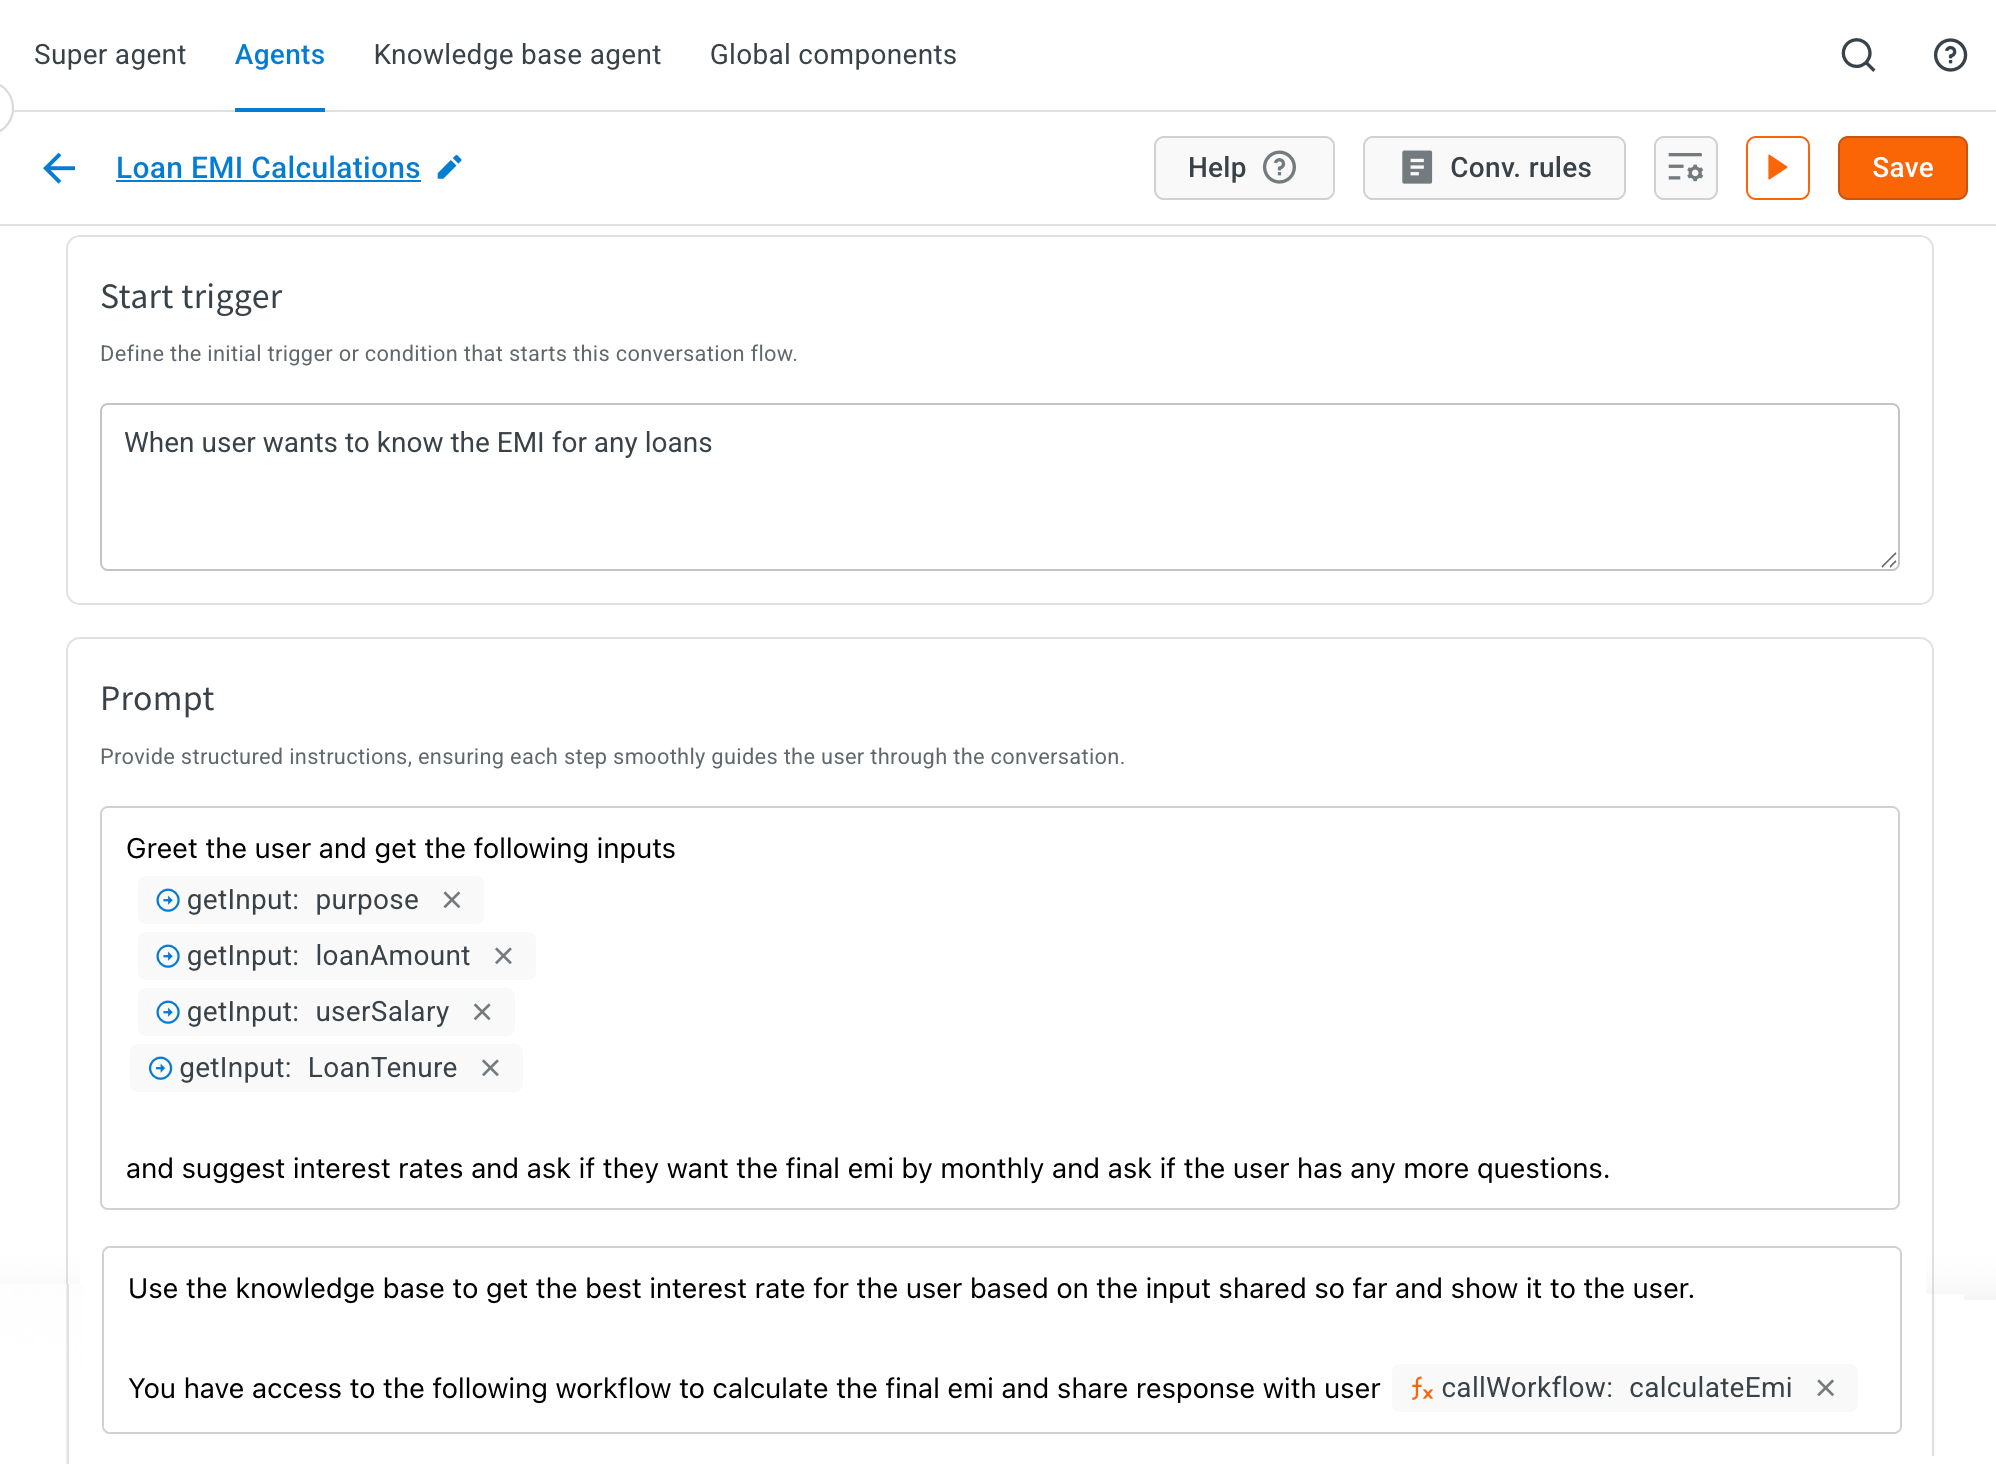This screenshot has height=1464, width=1996.
Task: Open the list settings icon button
Action: 1685,168
